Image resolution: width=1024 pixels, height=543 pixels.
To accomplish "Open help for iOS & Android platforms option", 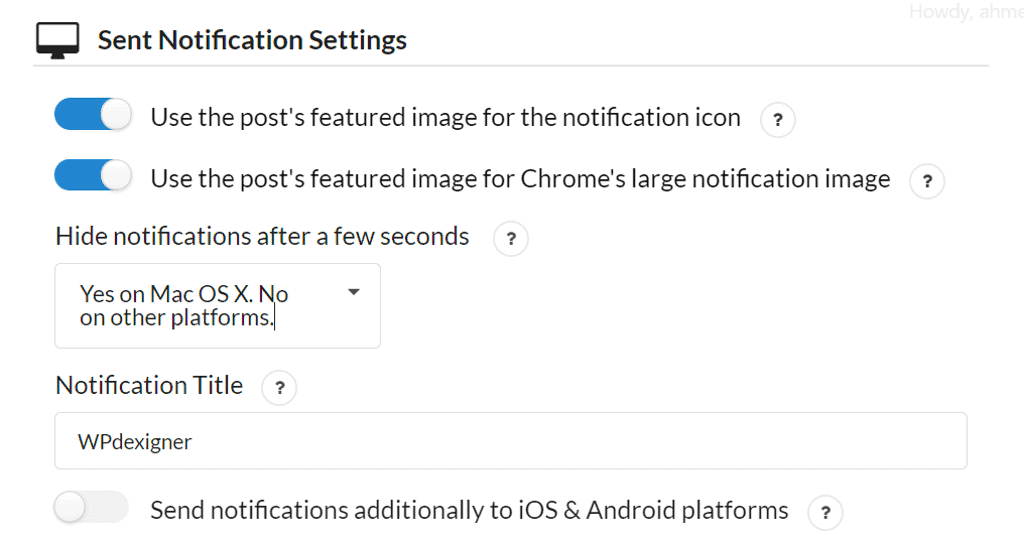I will pos(825,513).
